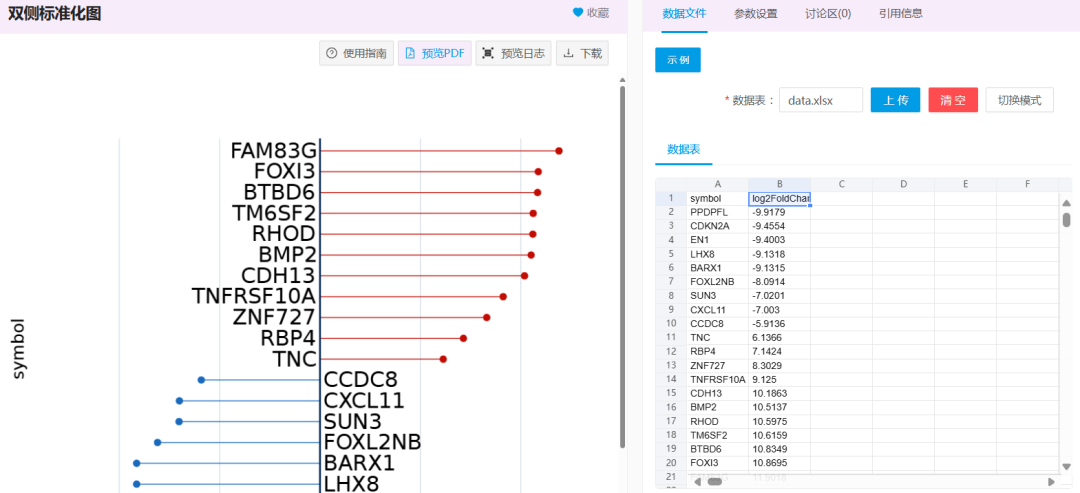Click the LHX8 cell in the spreadsheet
The image size is (1080, 493).
click(717, 254)
